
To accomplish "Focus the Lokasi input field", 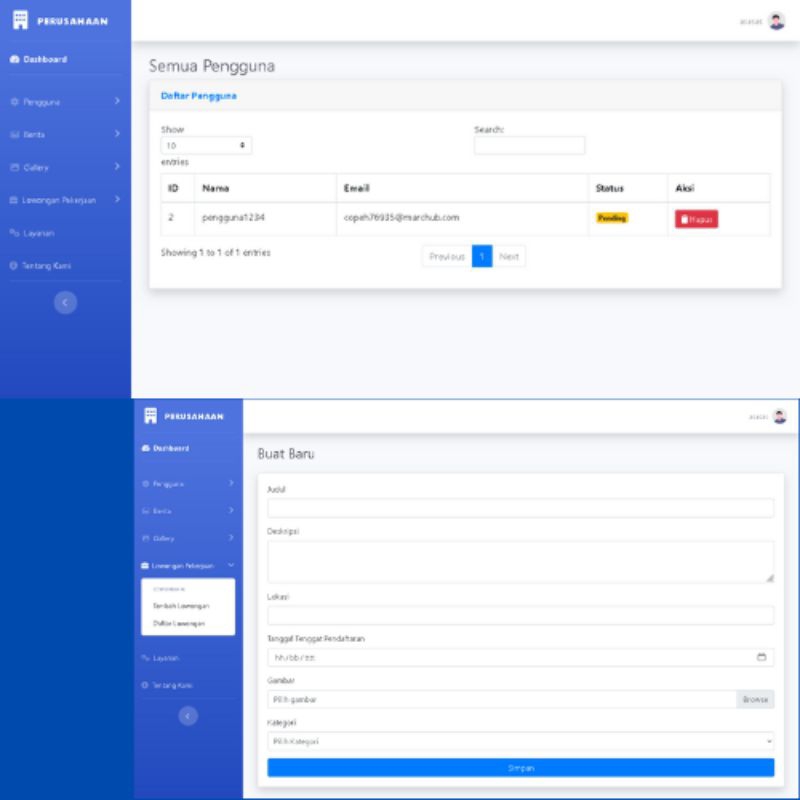I will coord(520,615).
